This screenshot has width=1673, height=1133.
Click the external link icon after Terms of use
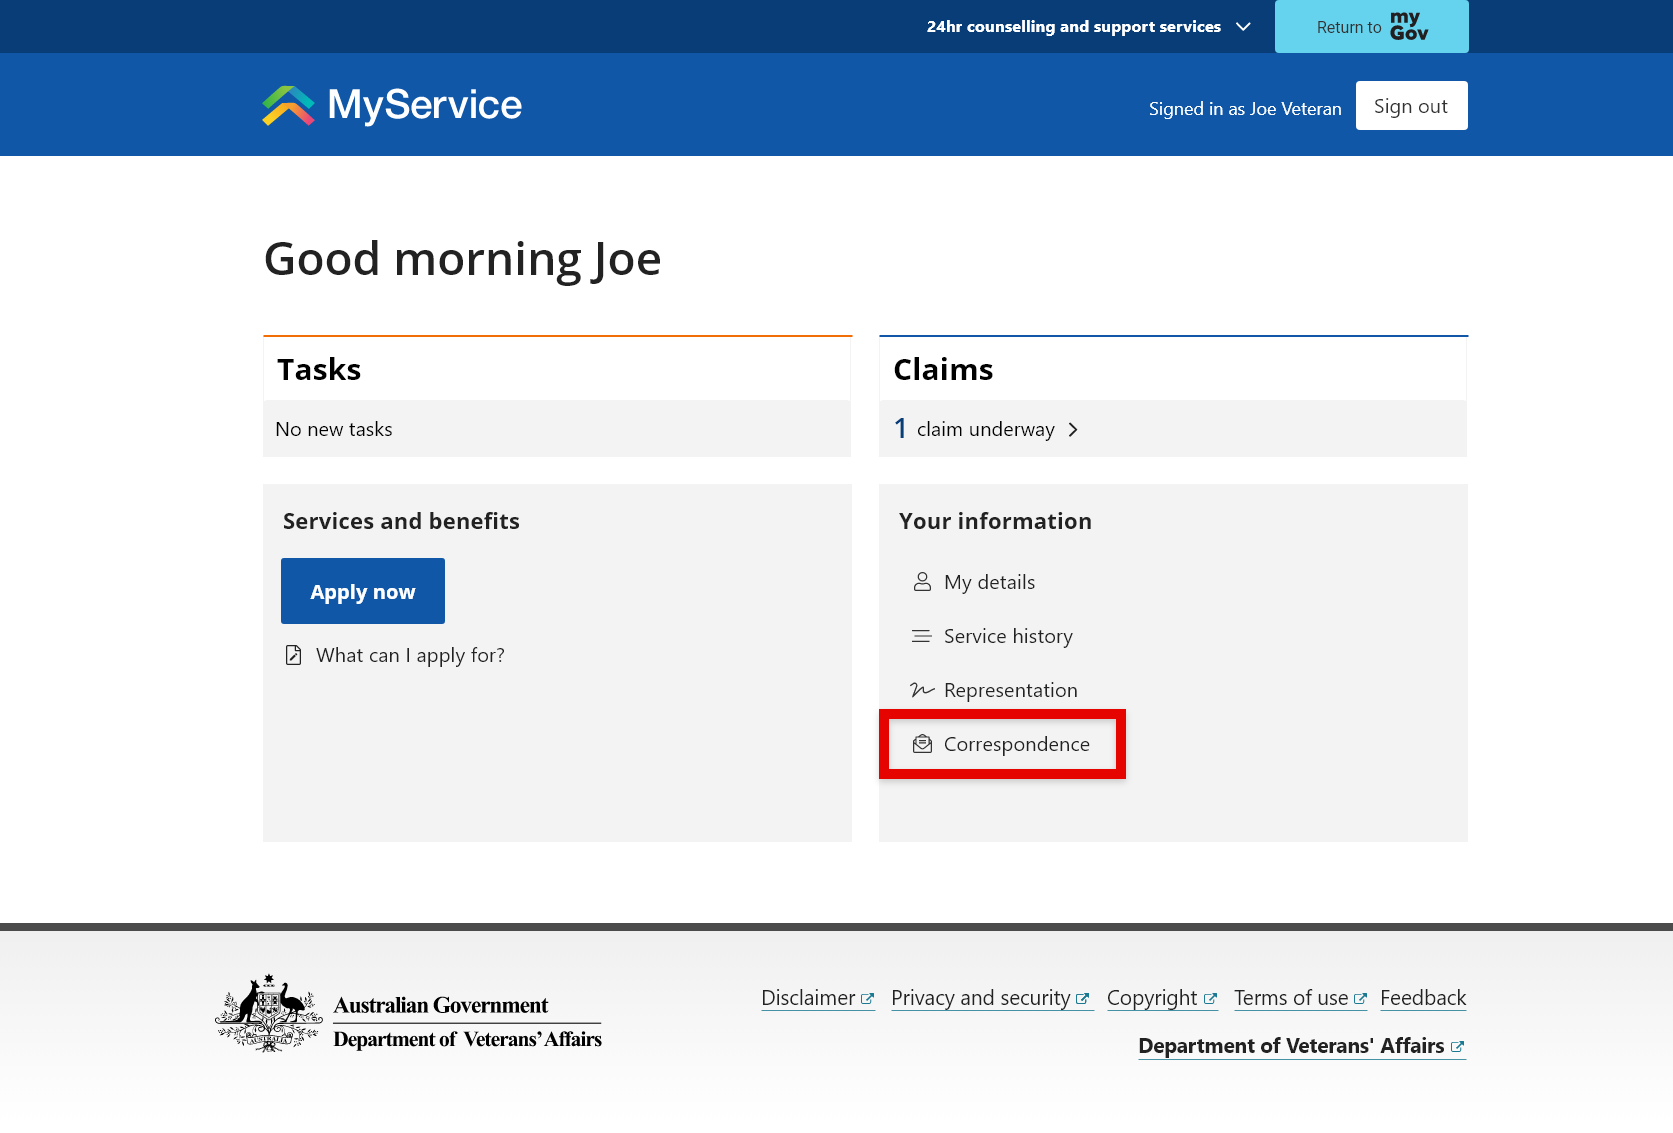tap(1360, 999)
